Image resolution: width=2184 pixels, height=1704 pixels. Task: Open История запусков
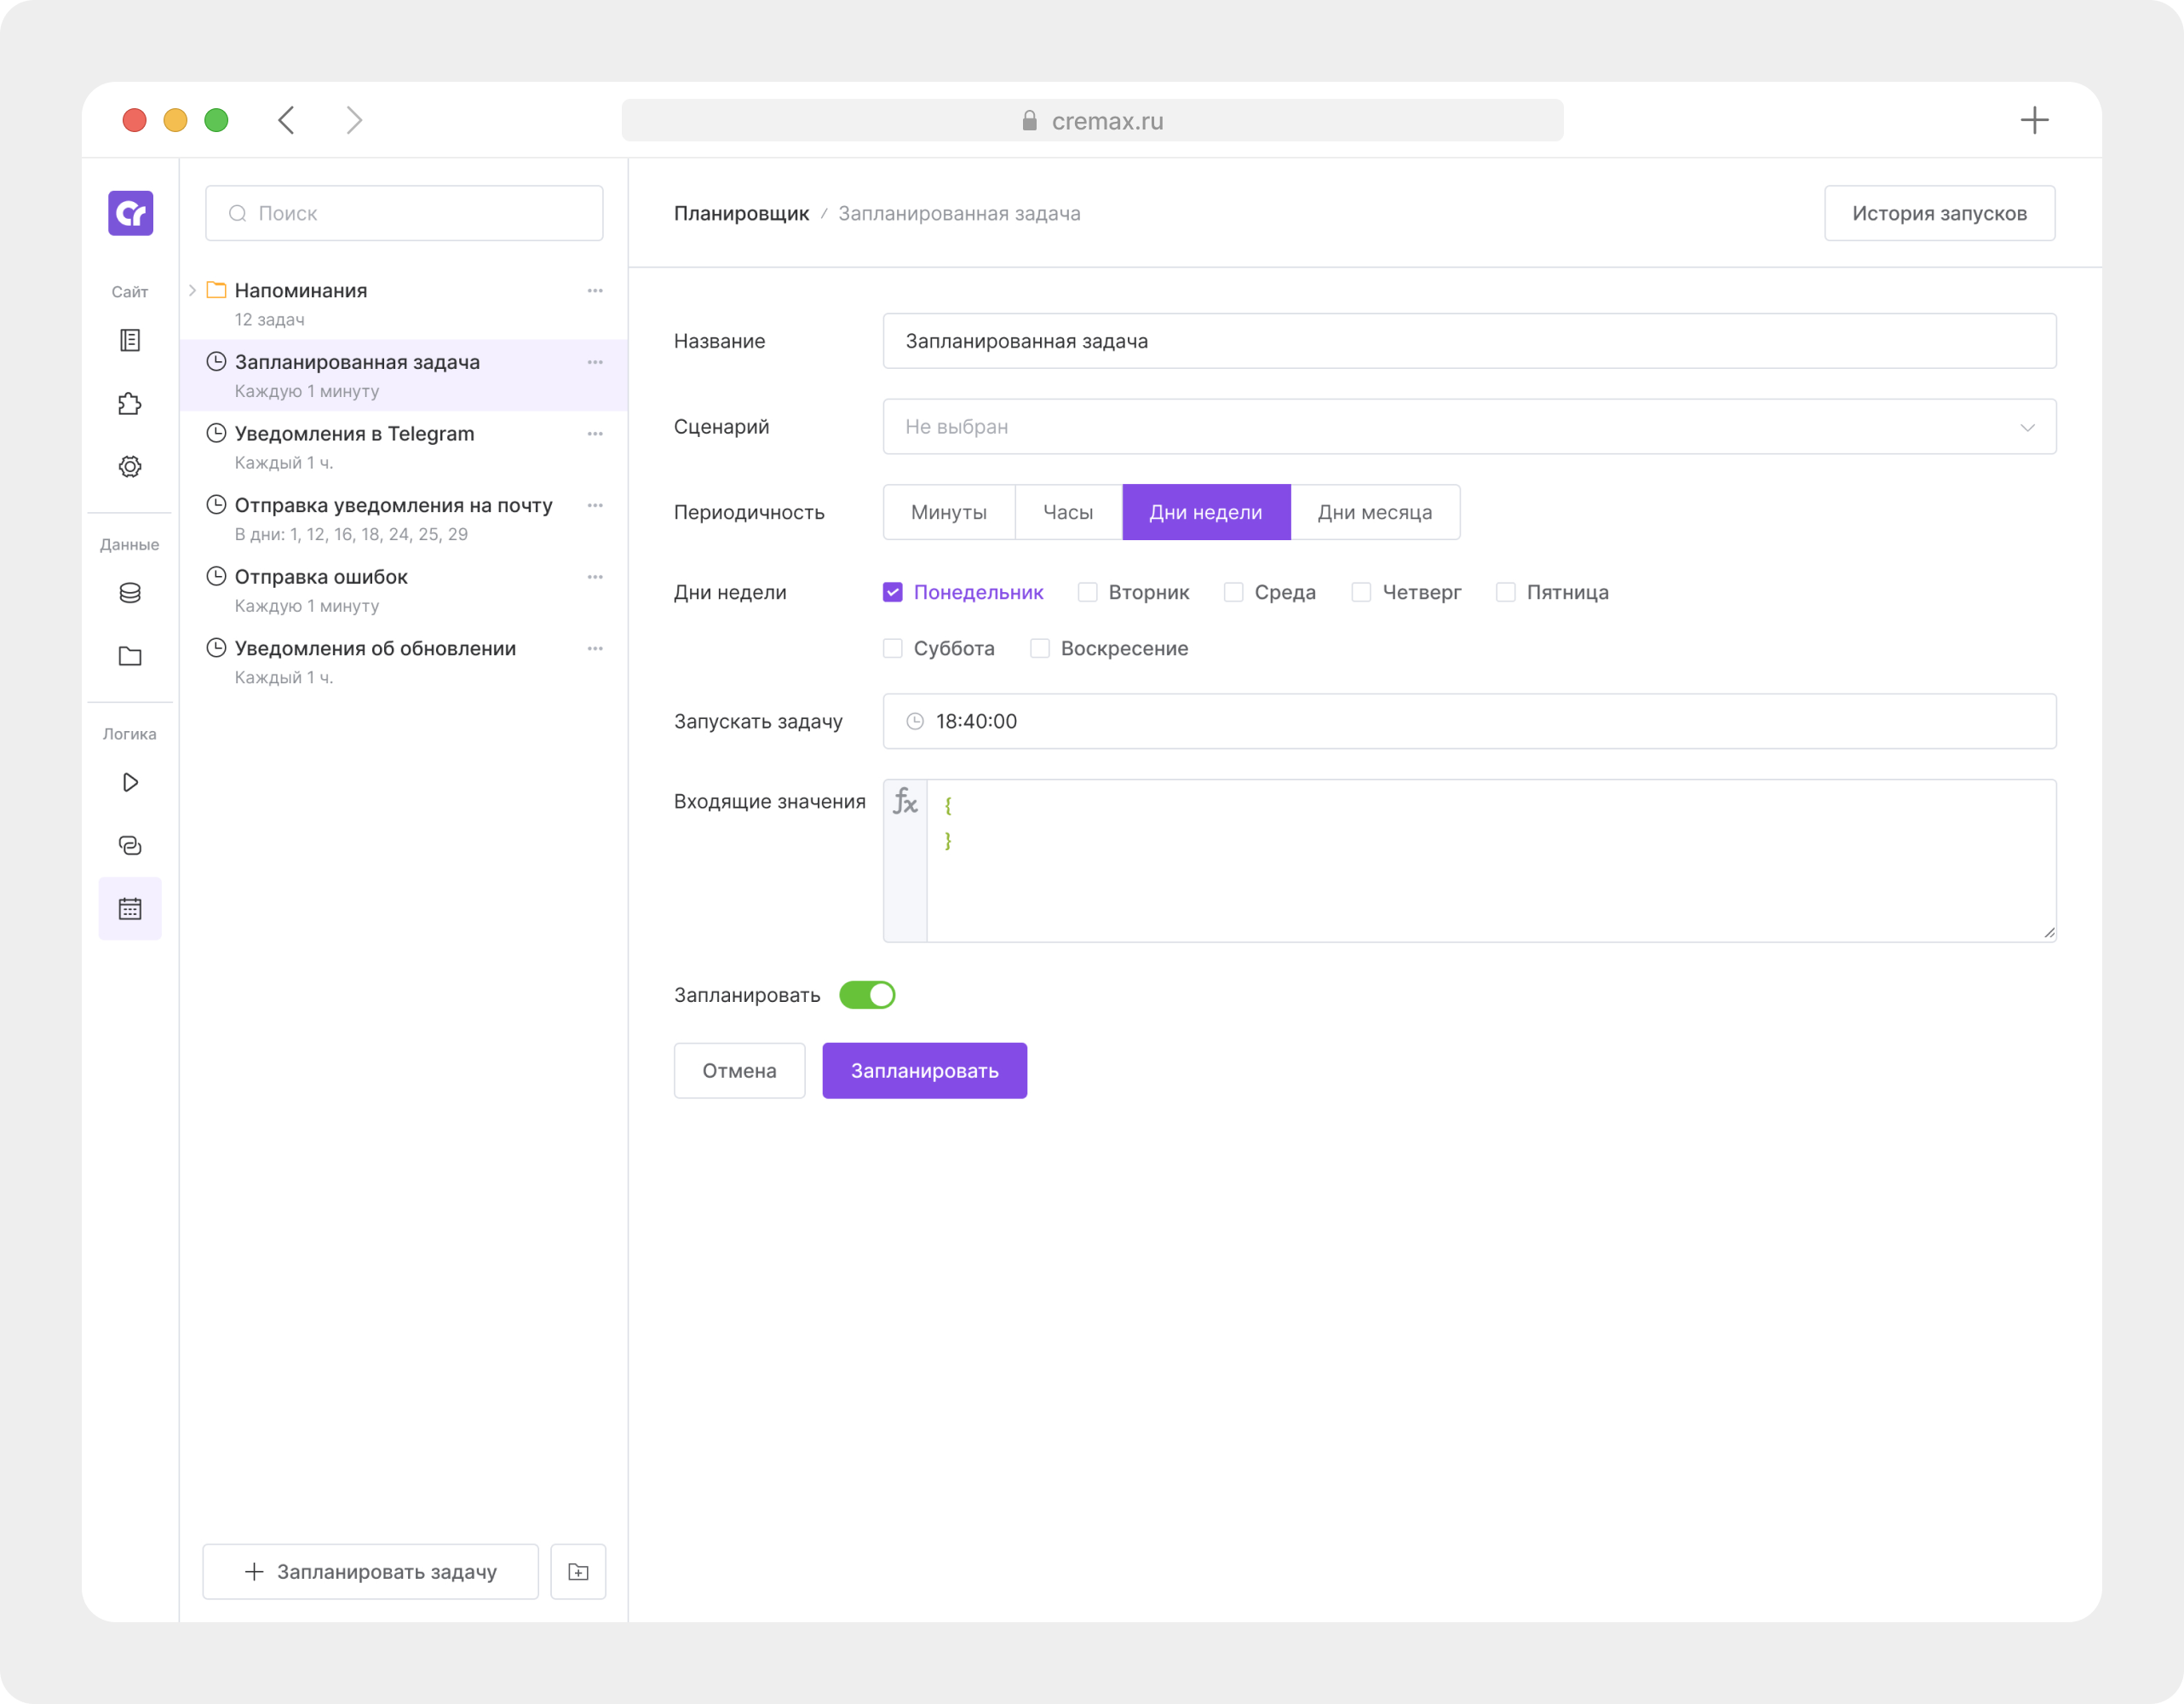click(1939, 213)
